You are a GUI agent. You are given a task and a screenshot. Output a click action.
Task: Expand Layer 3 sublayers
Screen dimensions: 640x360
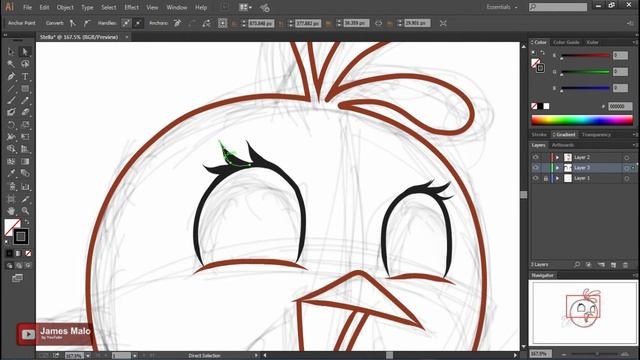click(x=557, y=168)
